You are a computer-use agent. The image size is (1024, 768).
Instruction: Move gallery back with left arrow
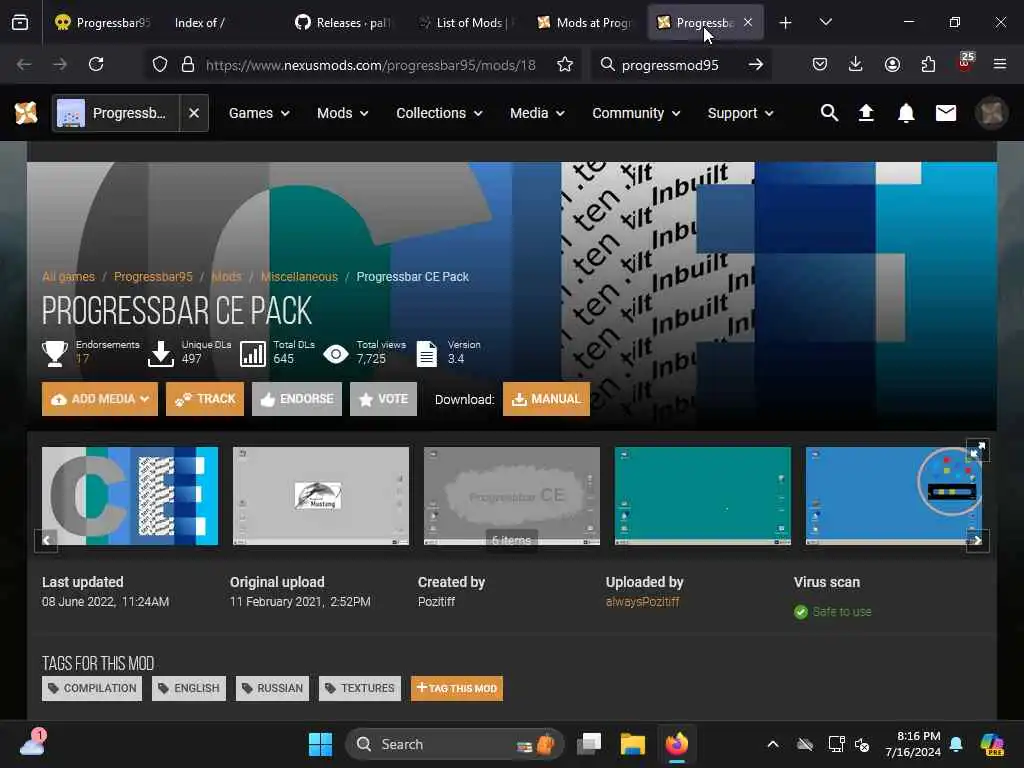[46, 541]
